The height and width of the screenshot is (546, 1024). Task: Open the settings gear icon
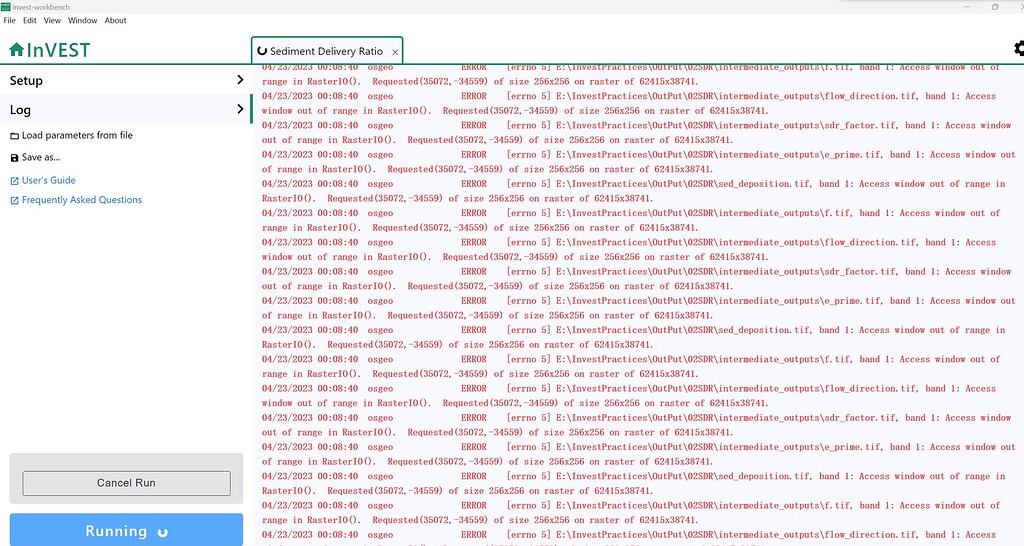(1019, 48)
